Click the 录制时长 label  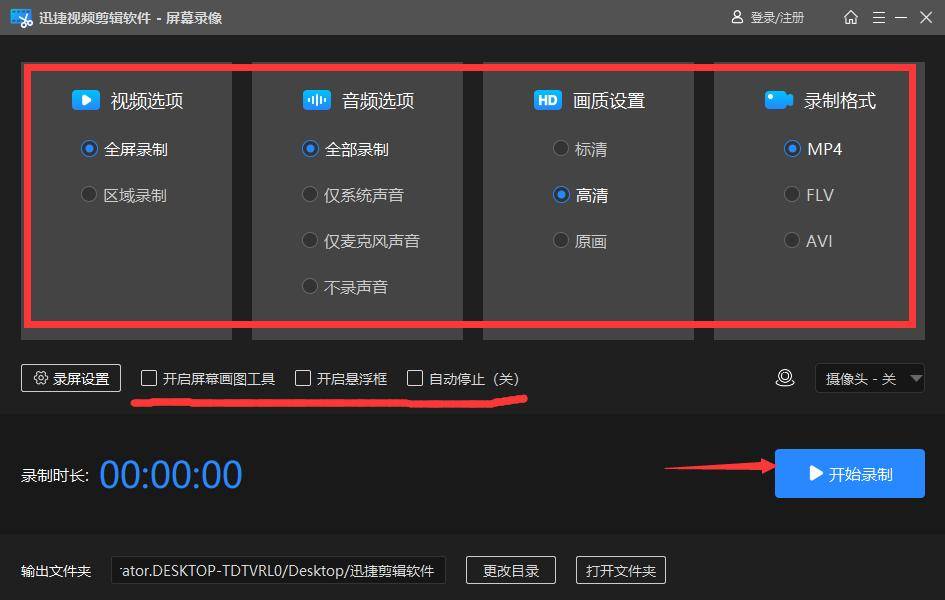click(x=55, y=475)
